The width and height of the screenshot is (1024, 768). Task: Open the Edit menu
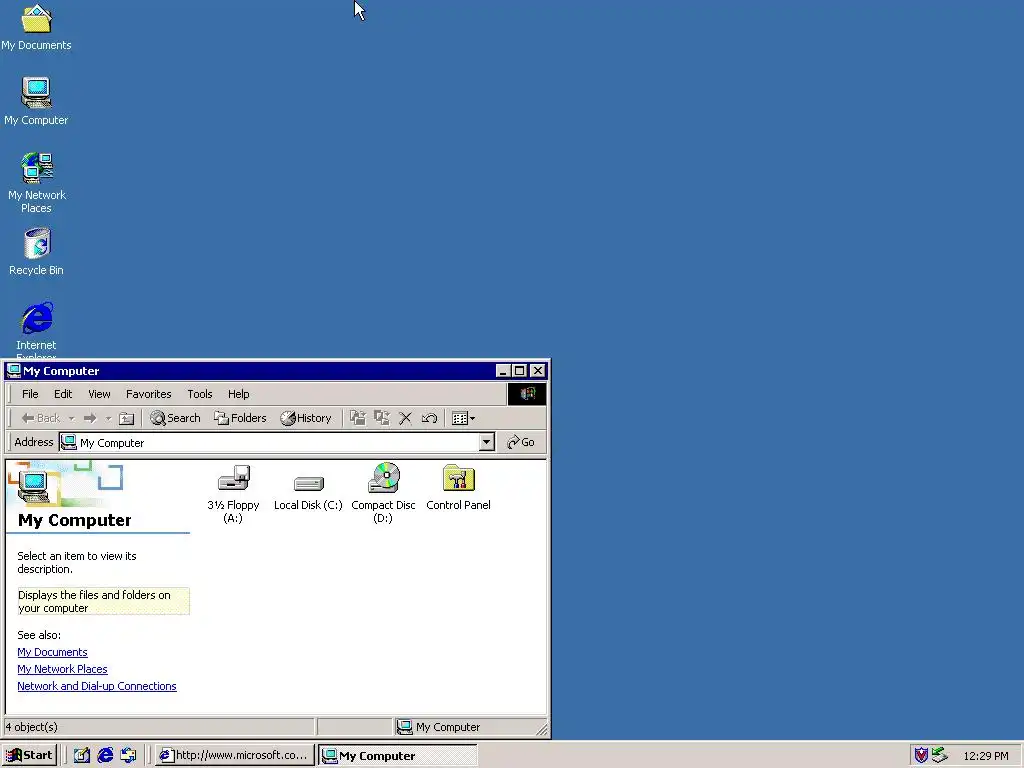click(x=63, y=394)
